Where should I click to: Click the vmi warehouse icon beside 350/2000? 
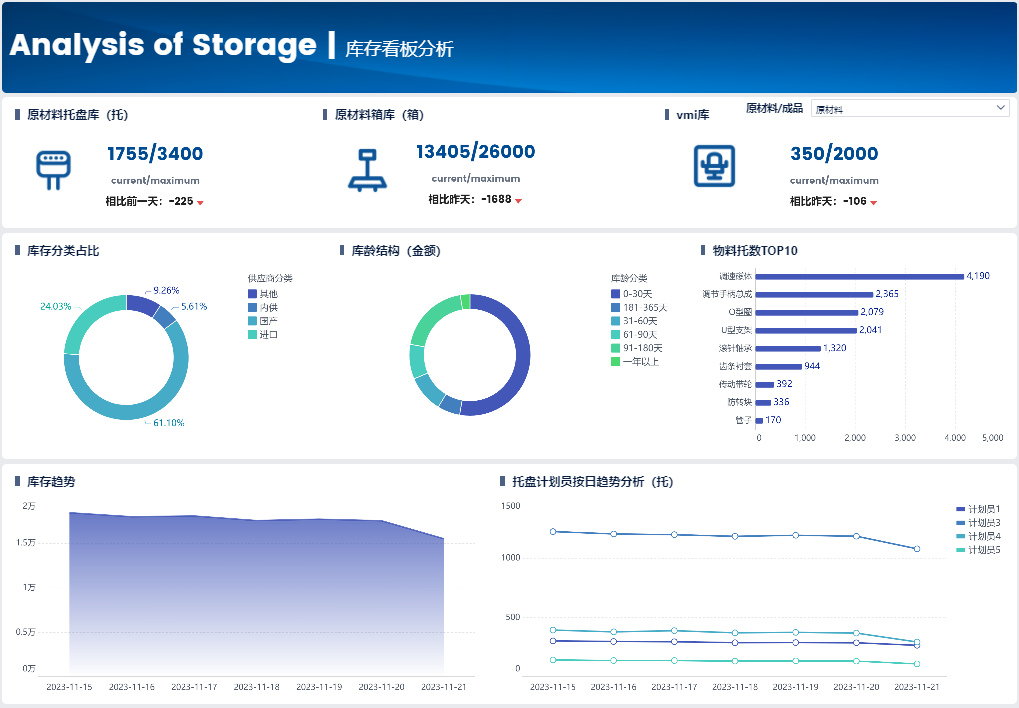(714, 166)
